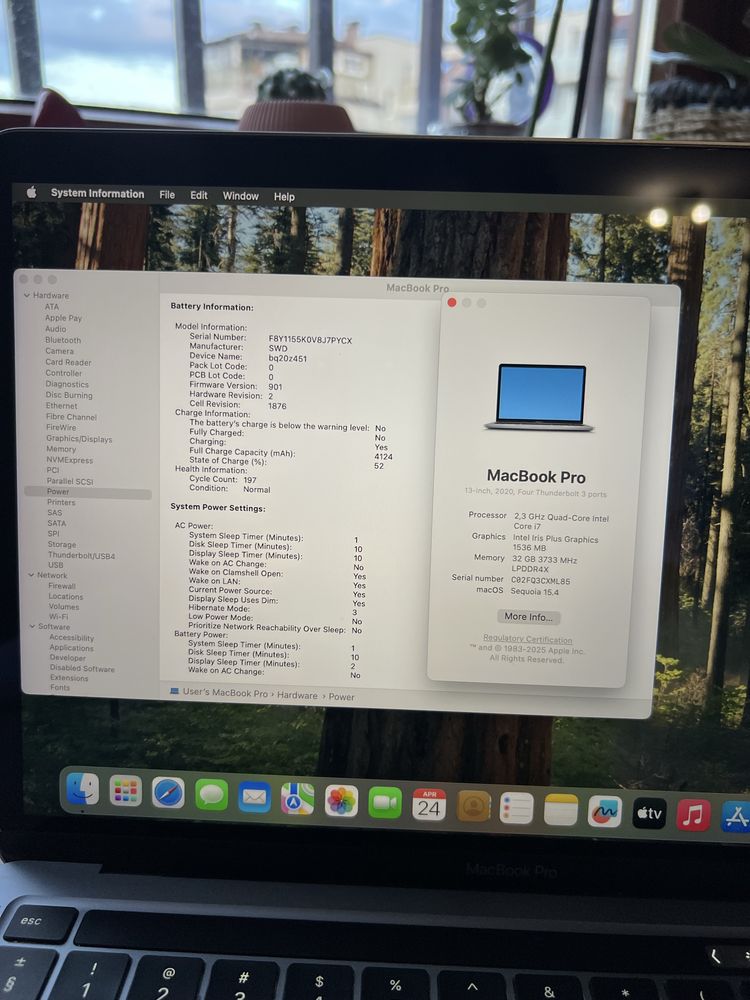This screenshot has height=1000, width=750.
Task: Select Parallel SCSI in the sidebar
Action: point(70,481)
